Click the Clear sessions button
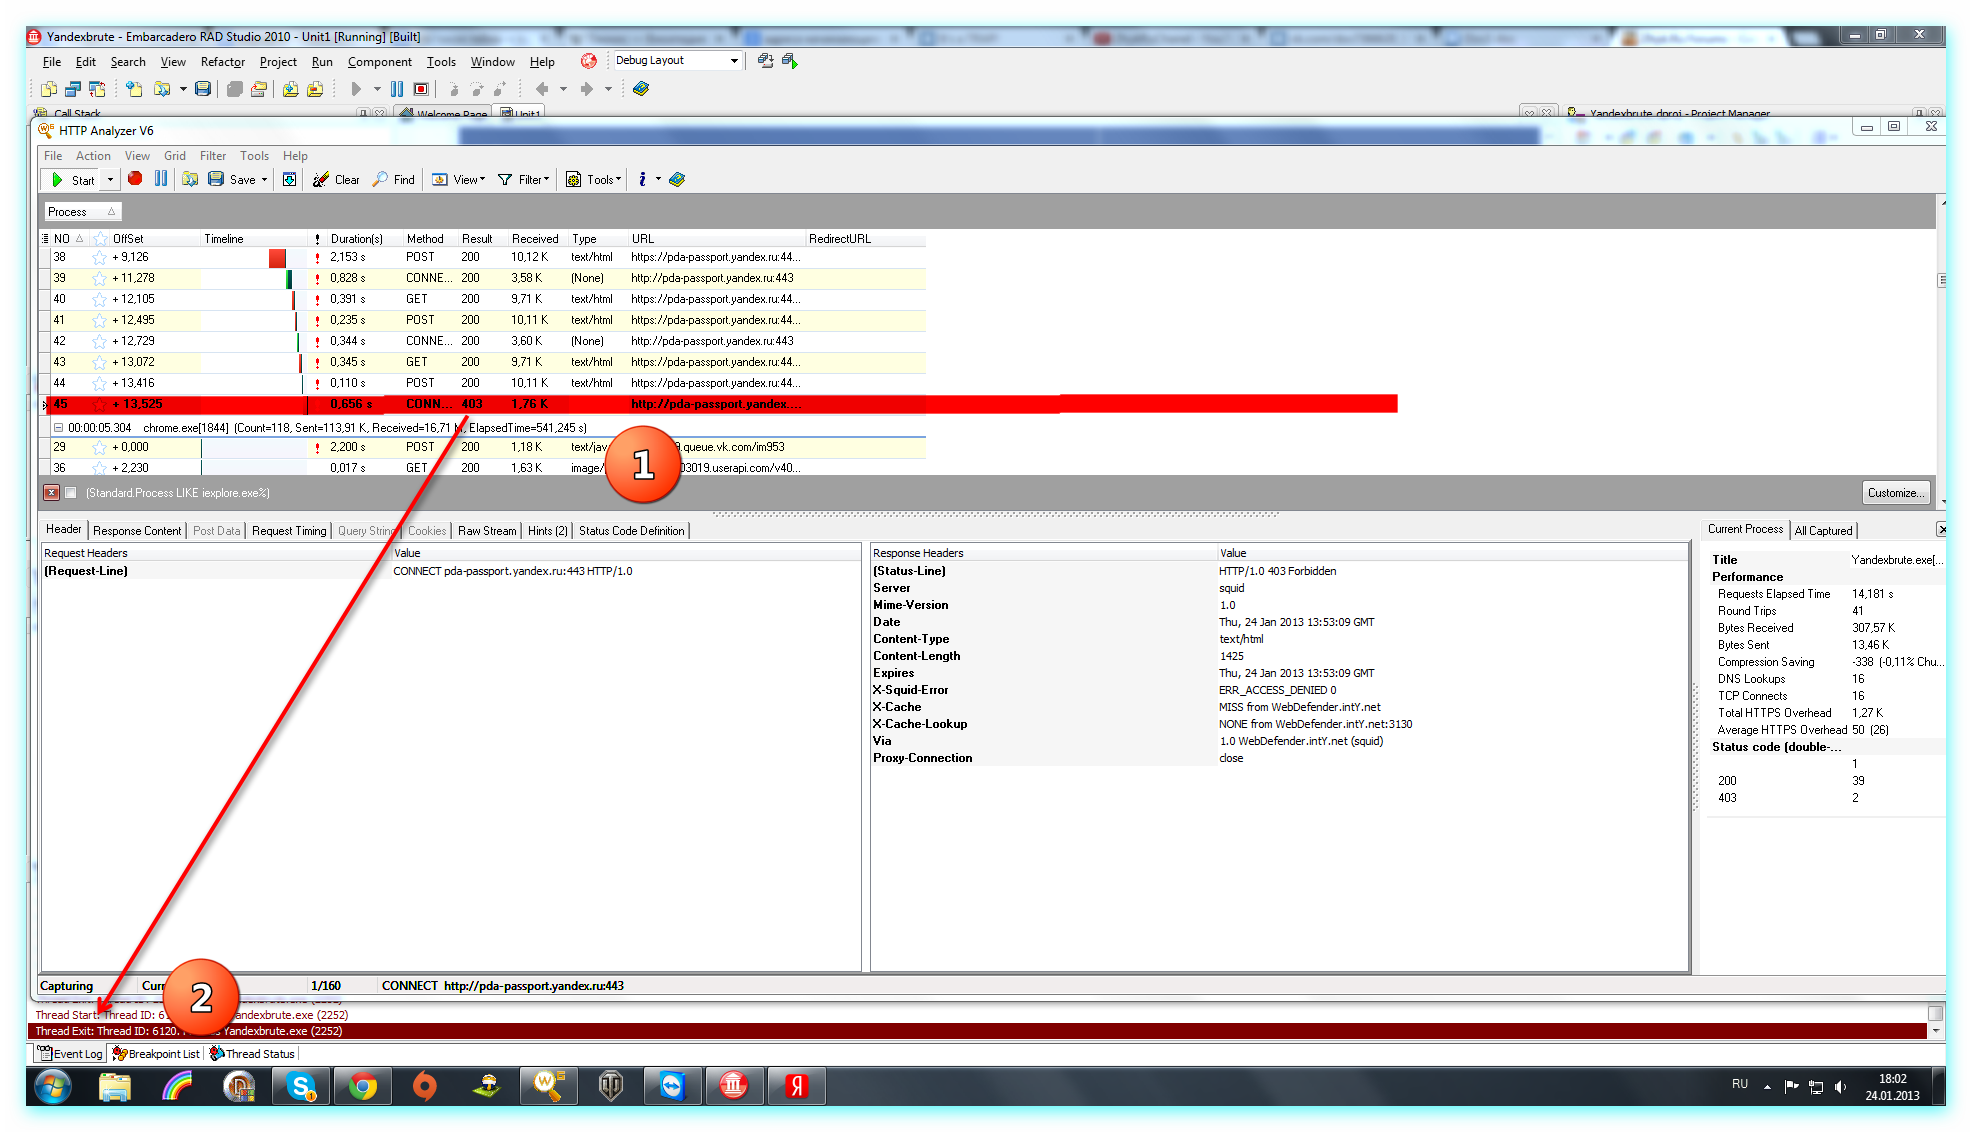1972x1132 pixels. coord(336,180)
